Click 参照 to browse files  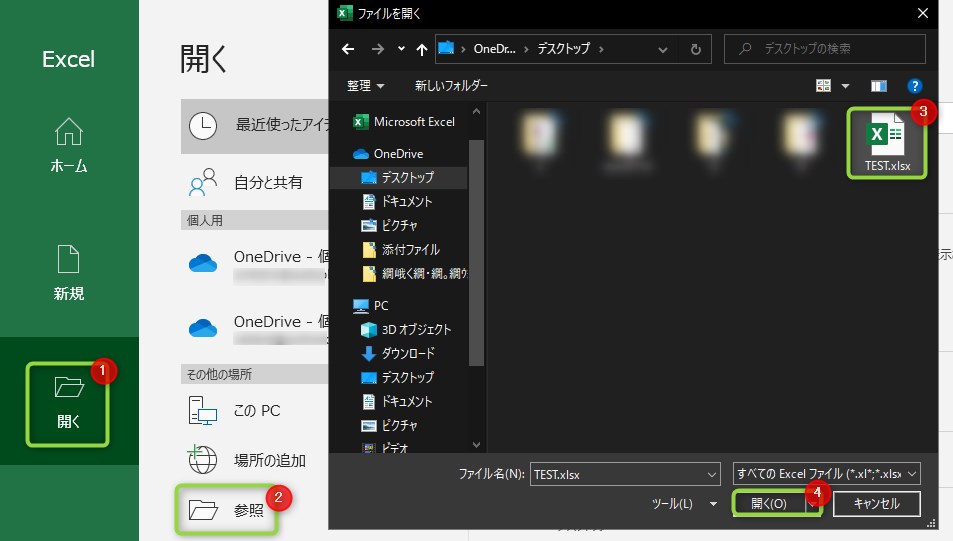pos(226,510)
